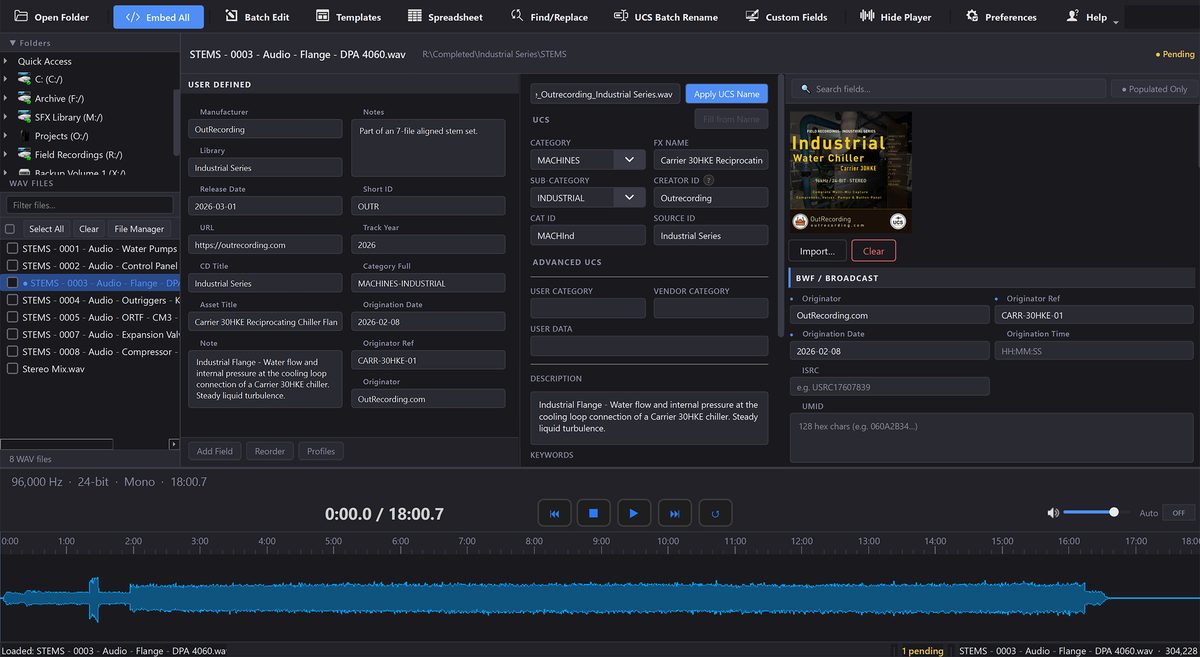Check the STEMS - 0002 Control Panel file

12,266
